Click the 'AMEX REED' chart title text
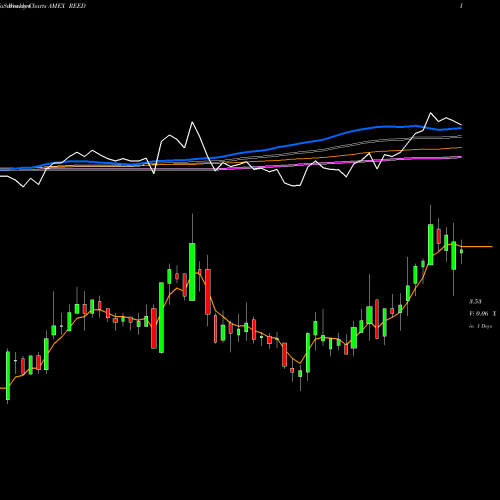Screen dimensions: 500x500 pyautogui.click(x=67, y=6)
